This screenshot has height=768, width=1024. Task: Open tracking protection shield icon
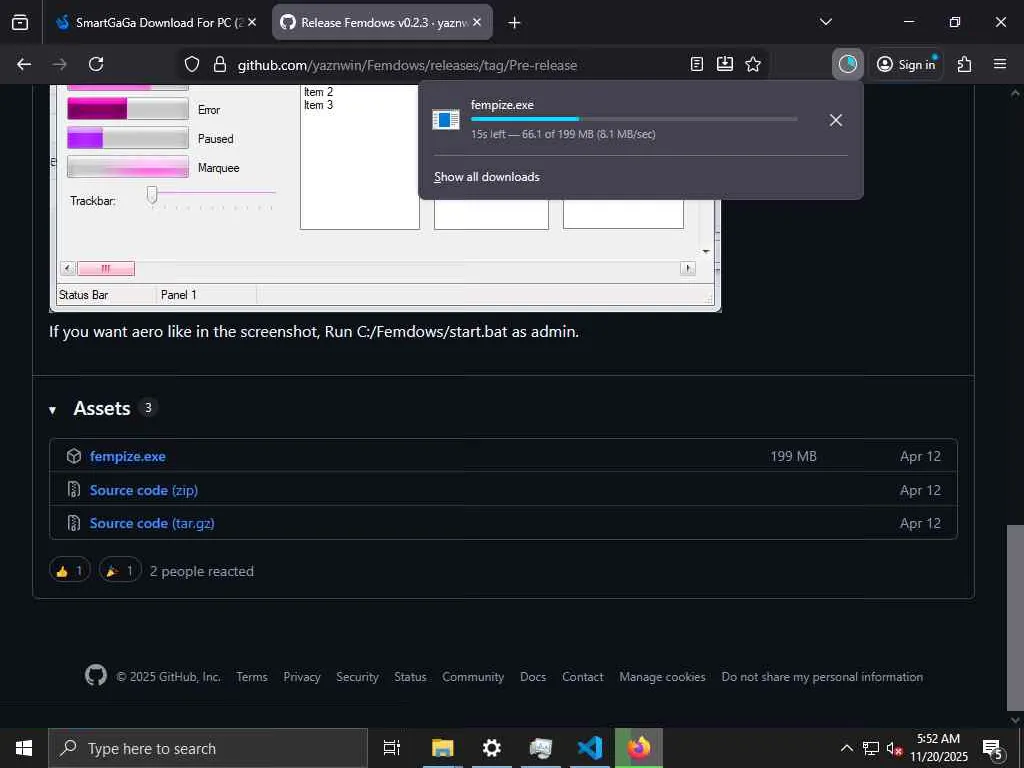(191, 64)
